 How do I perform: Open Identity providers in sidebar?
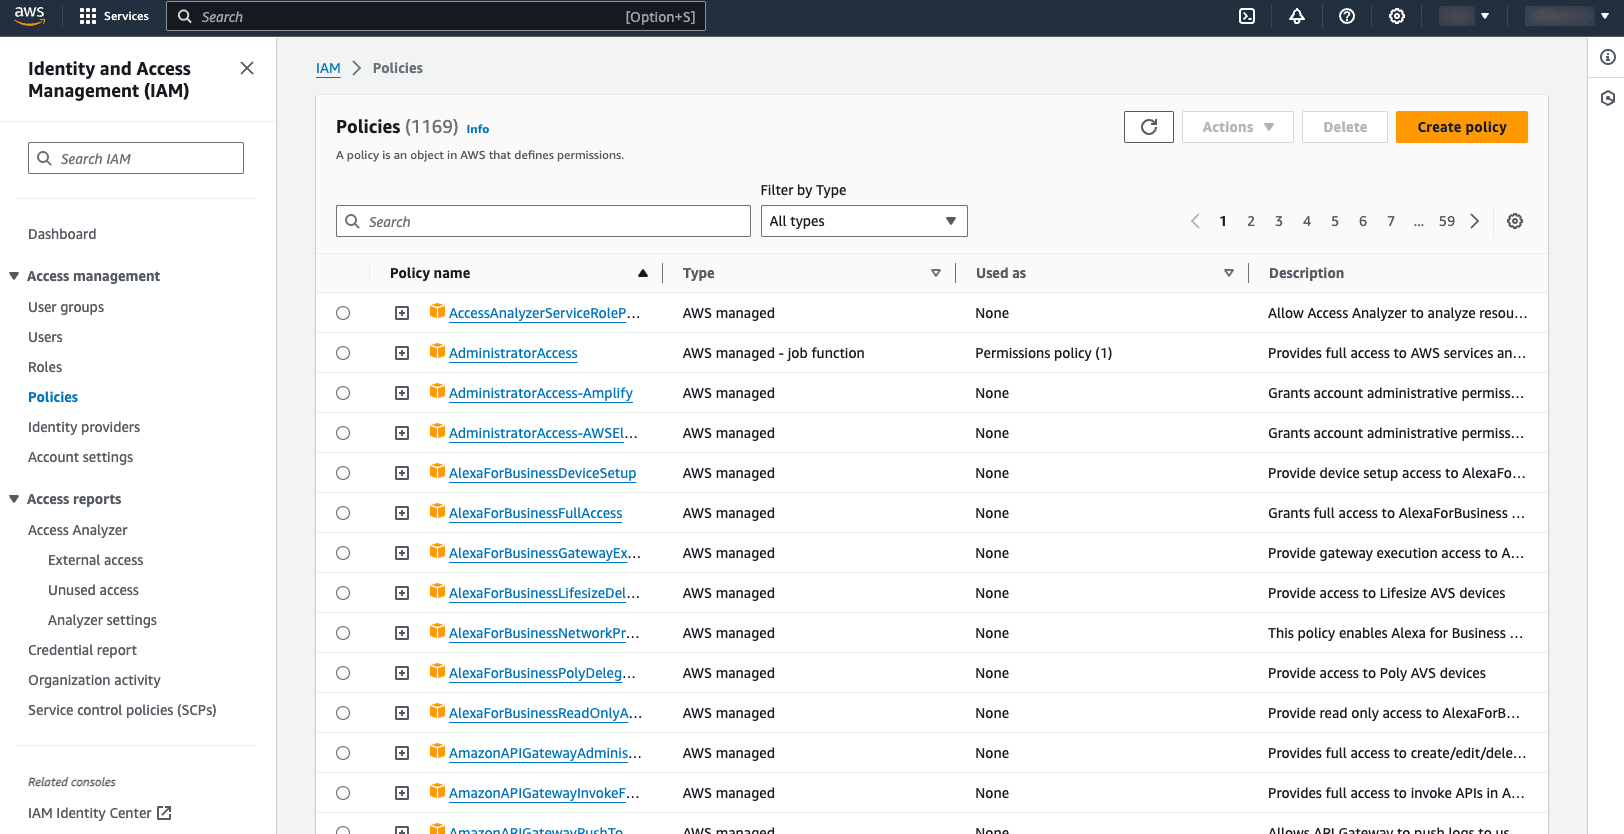pyautogui.click(x=84, y=427)
